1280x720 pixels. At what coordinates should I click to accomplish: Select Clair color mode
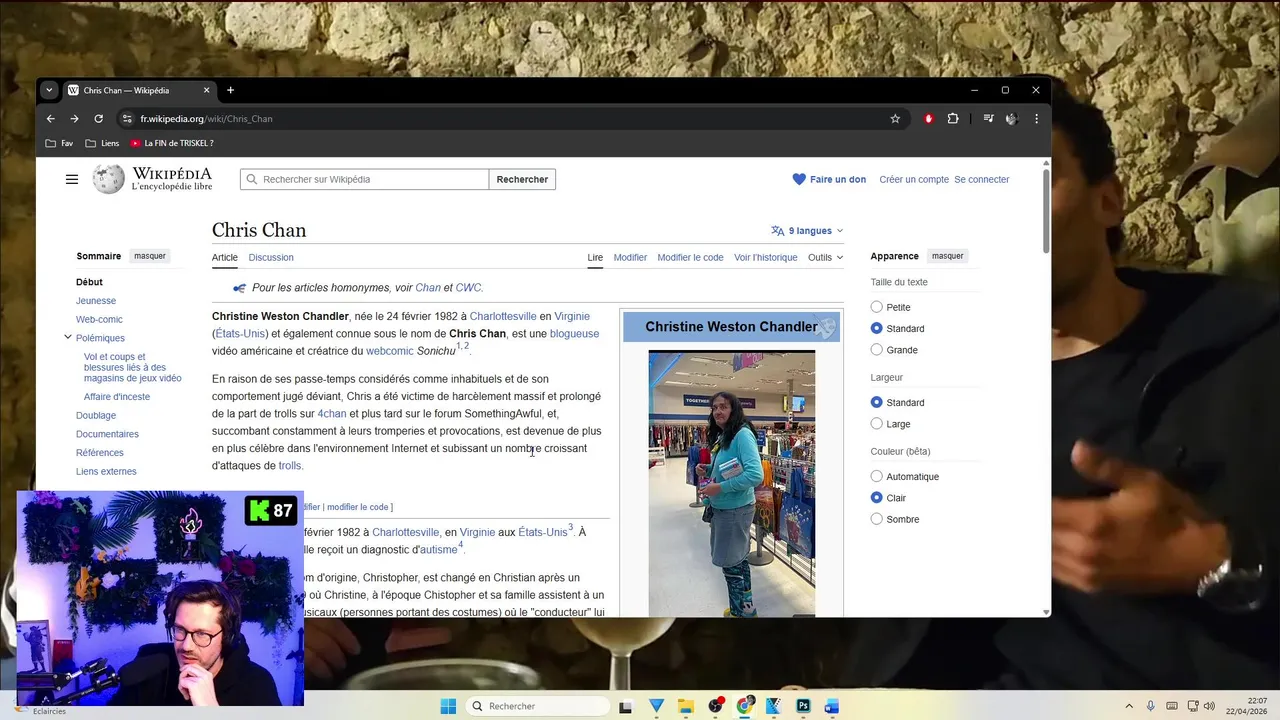(877, 498)
